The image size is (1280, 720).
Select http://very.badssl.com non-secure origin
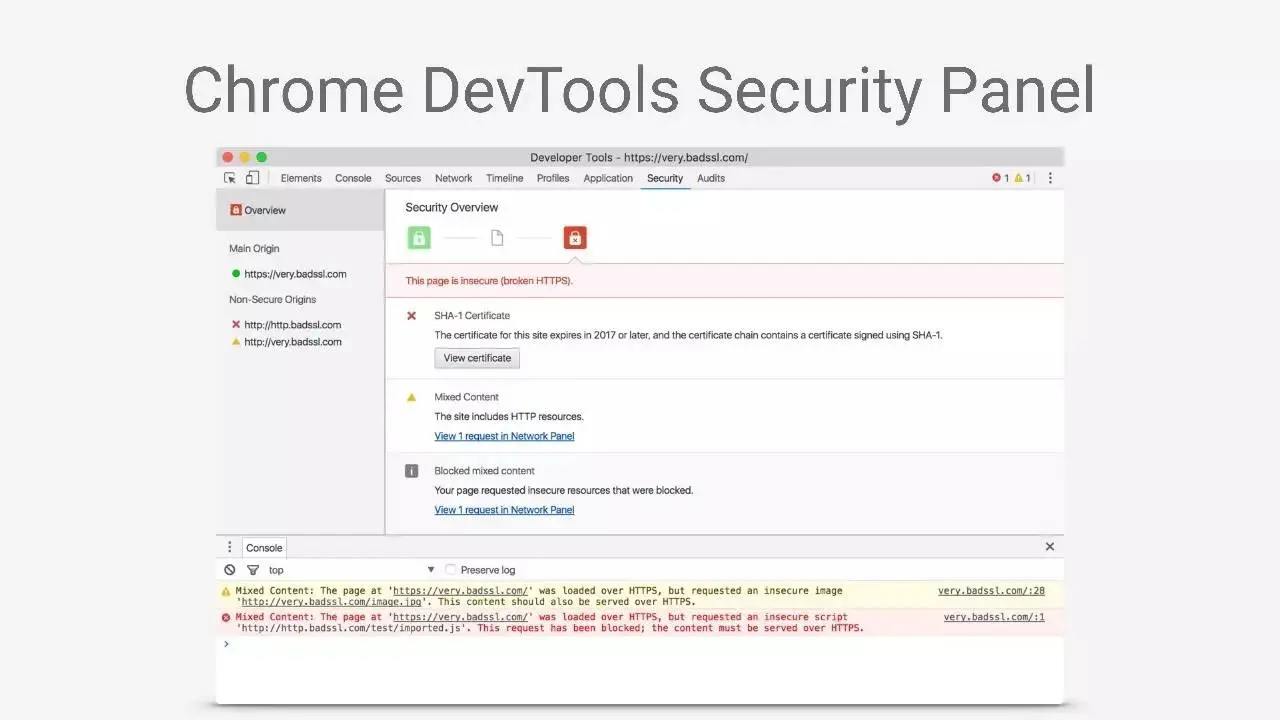click(292, 342)
